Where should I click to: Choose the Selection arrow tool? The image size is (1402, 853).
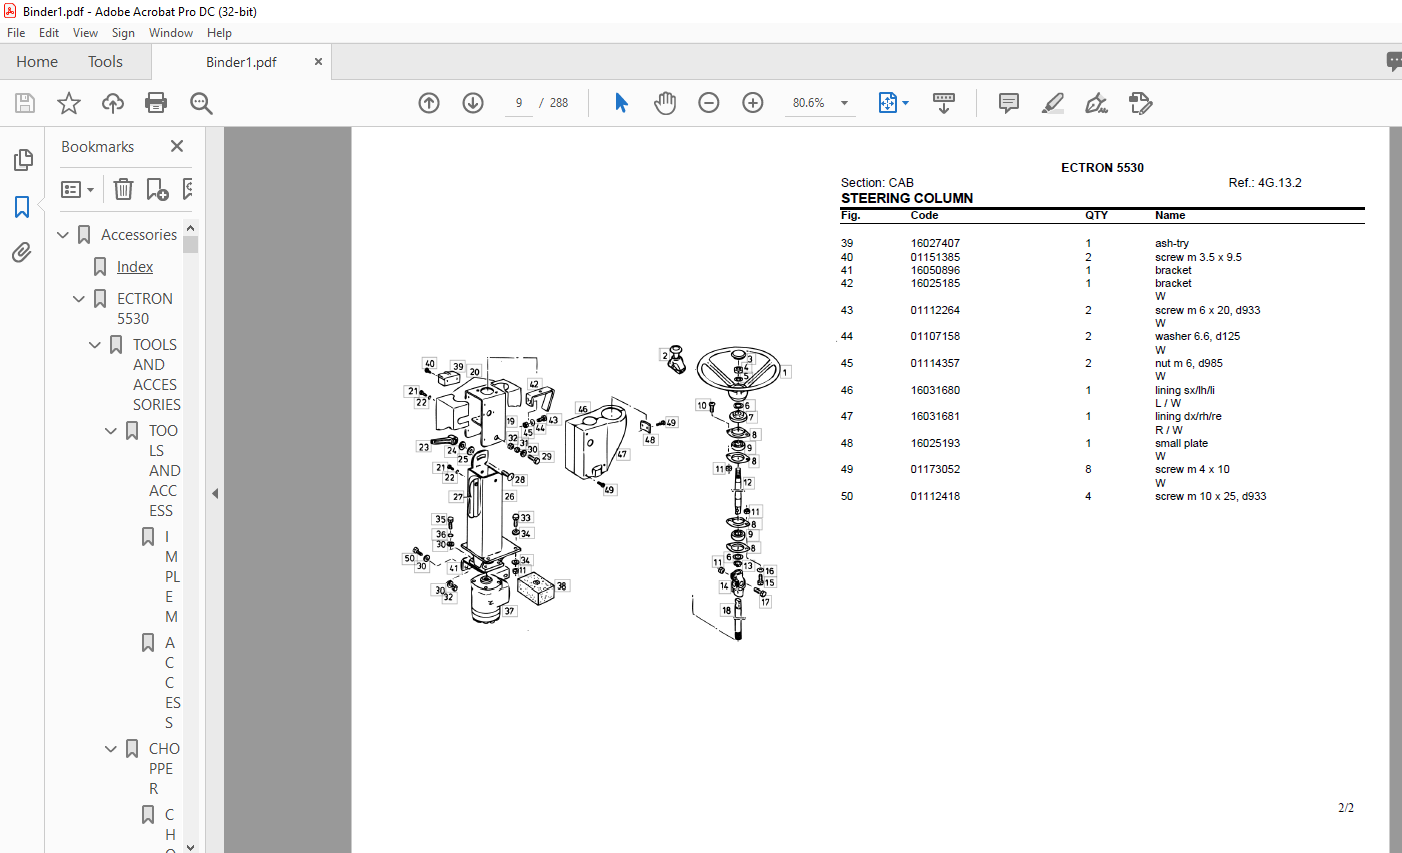click(x=621, y=103)
